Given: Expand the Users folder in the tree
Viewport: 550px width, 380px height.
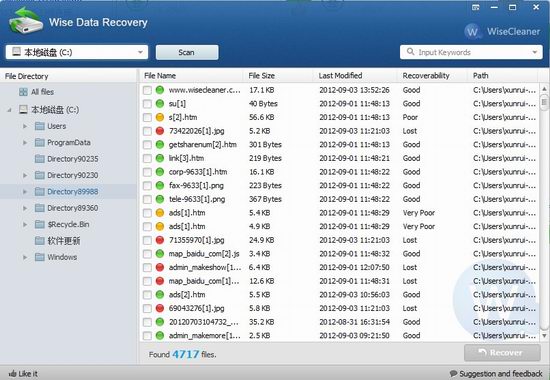Looking at the screenshot, I should tap(25, 126).
